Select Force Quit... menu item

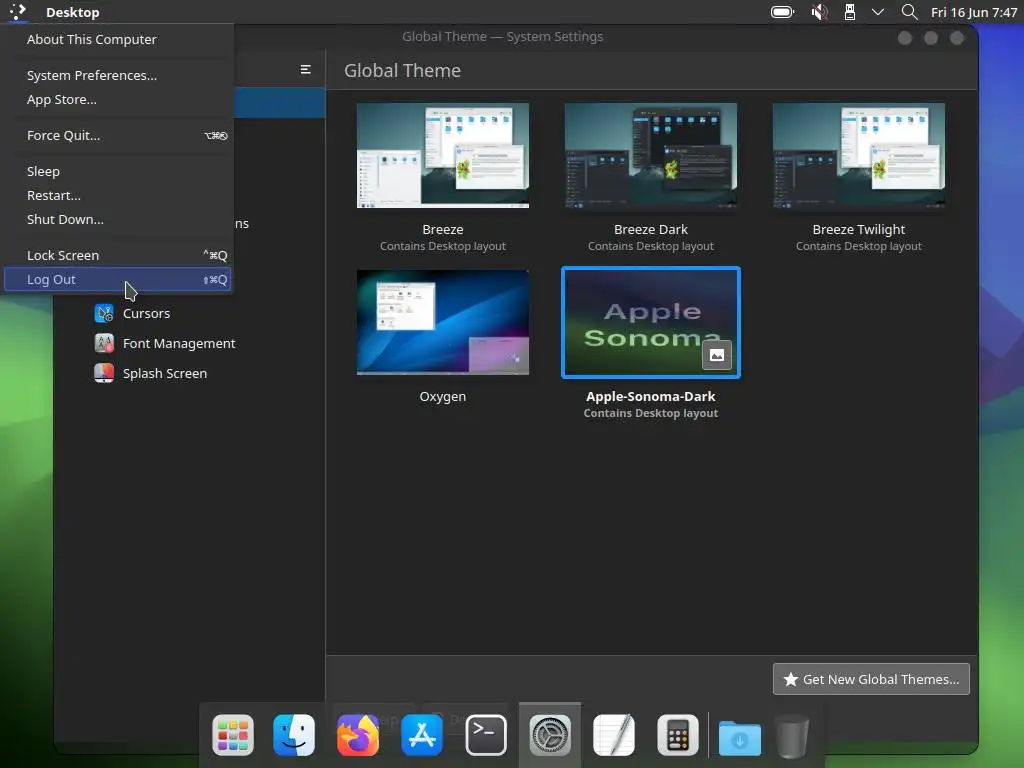[118, 135]
